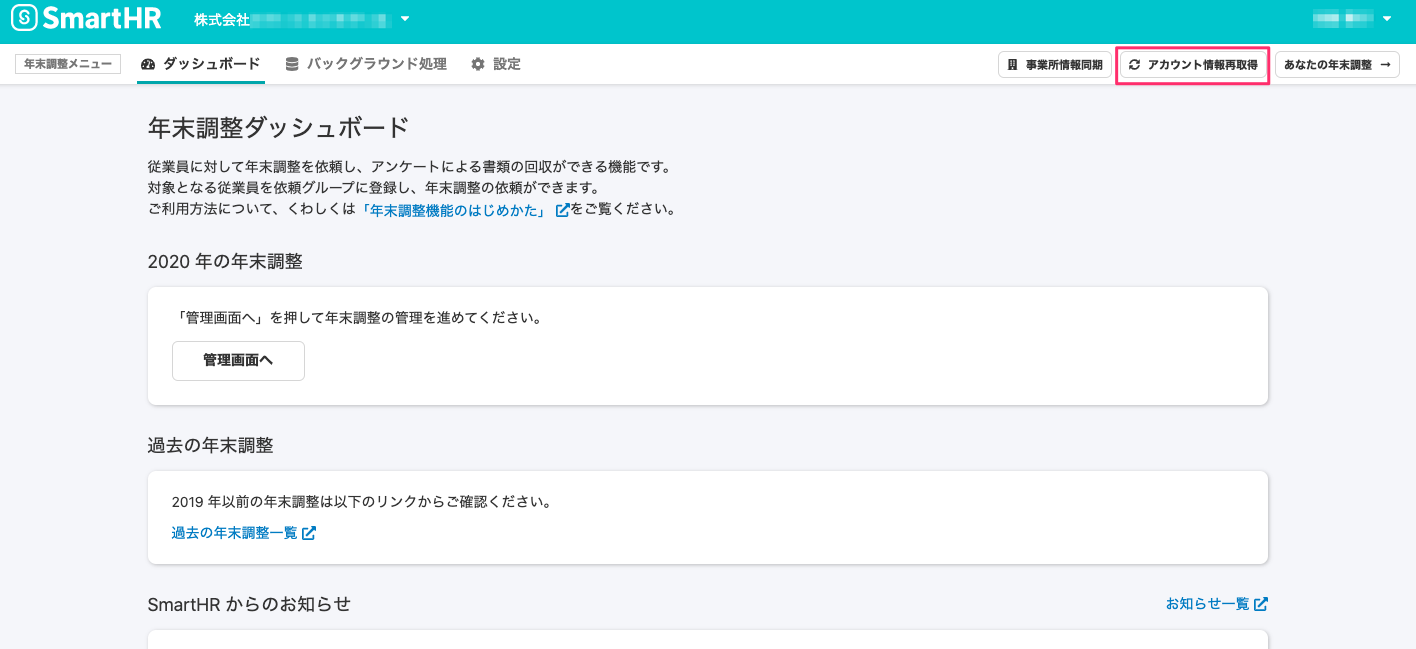
Task: Click the 事業所情報同期 button
Action: pyautogui.click(x=1055, y=65)
